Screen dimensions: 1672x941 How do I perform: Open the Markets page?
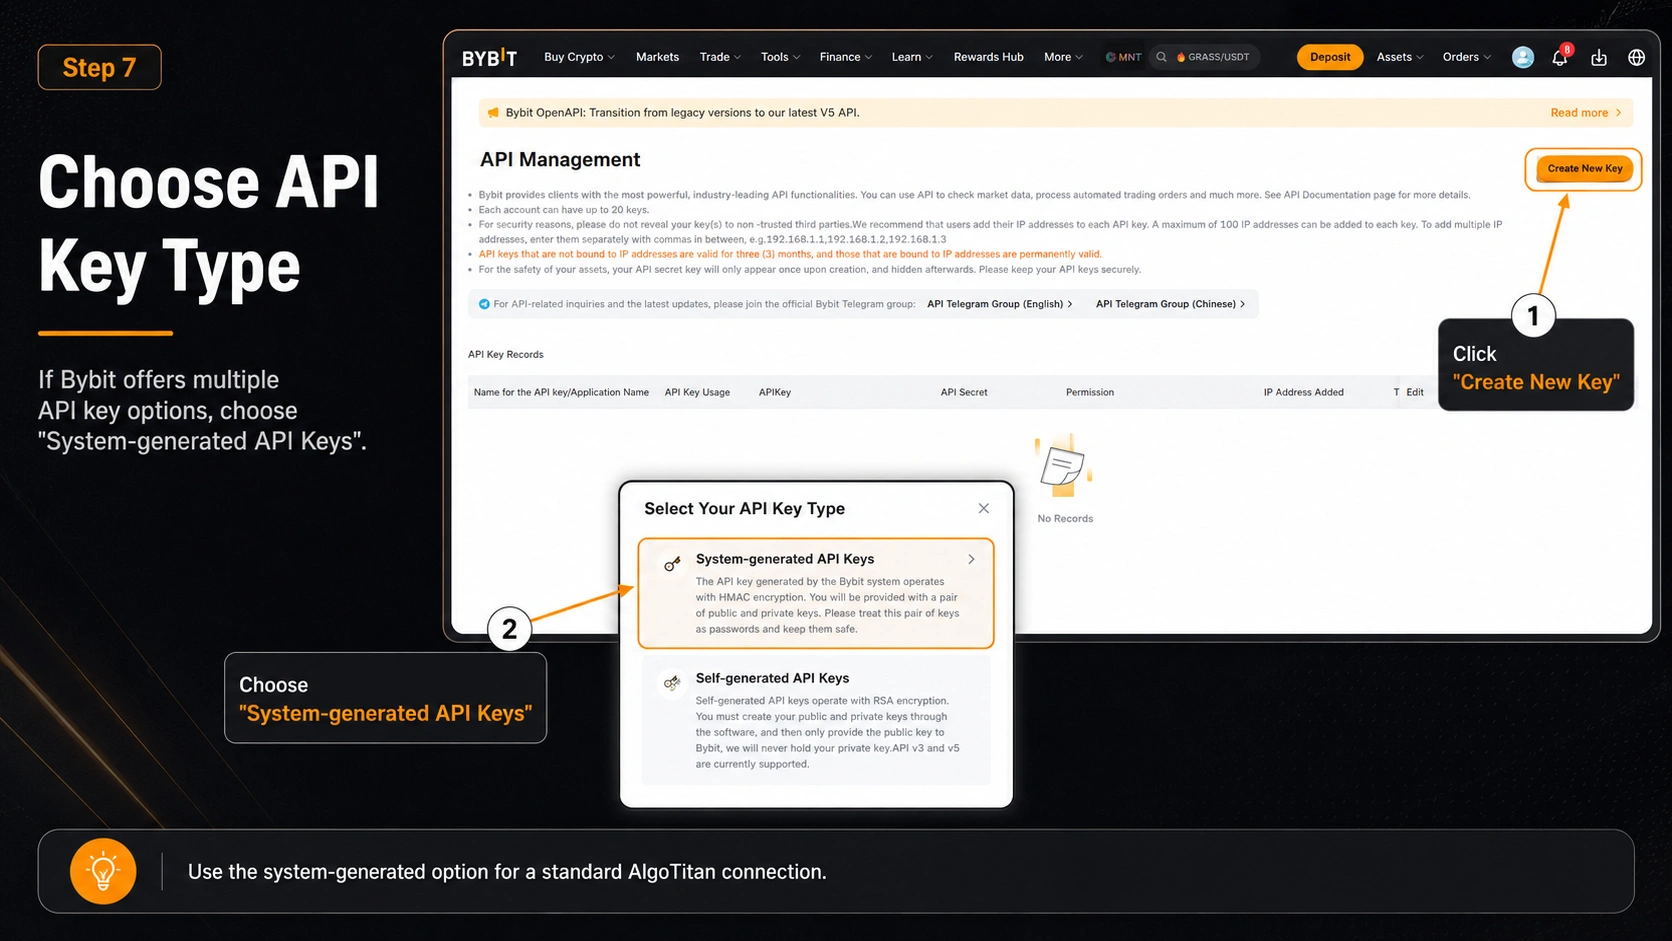(x=657, y=57)
